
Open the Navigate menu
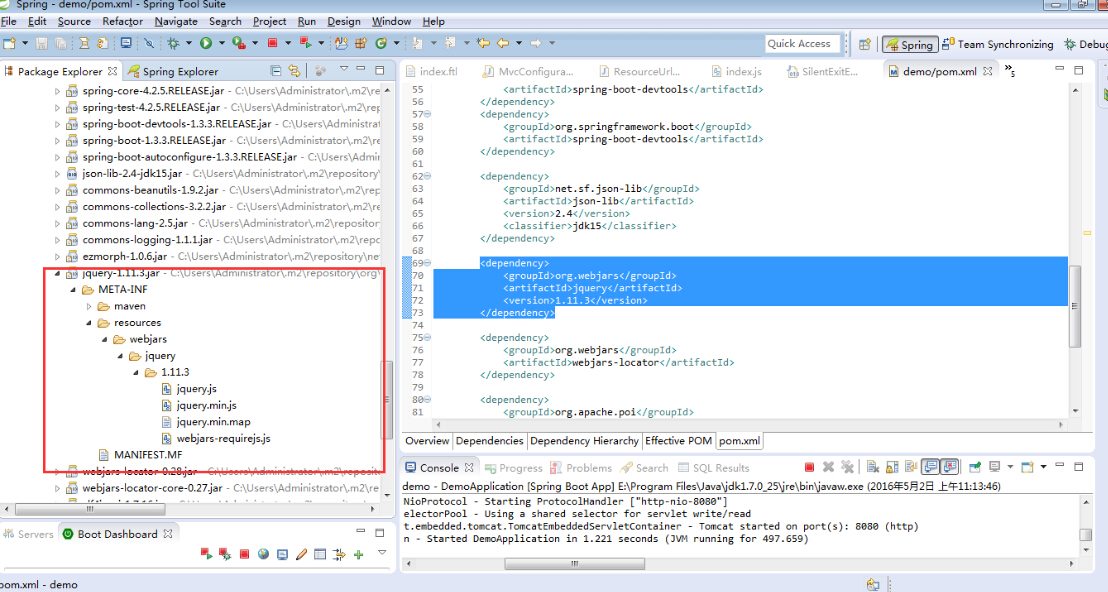(176, 21)
